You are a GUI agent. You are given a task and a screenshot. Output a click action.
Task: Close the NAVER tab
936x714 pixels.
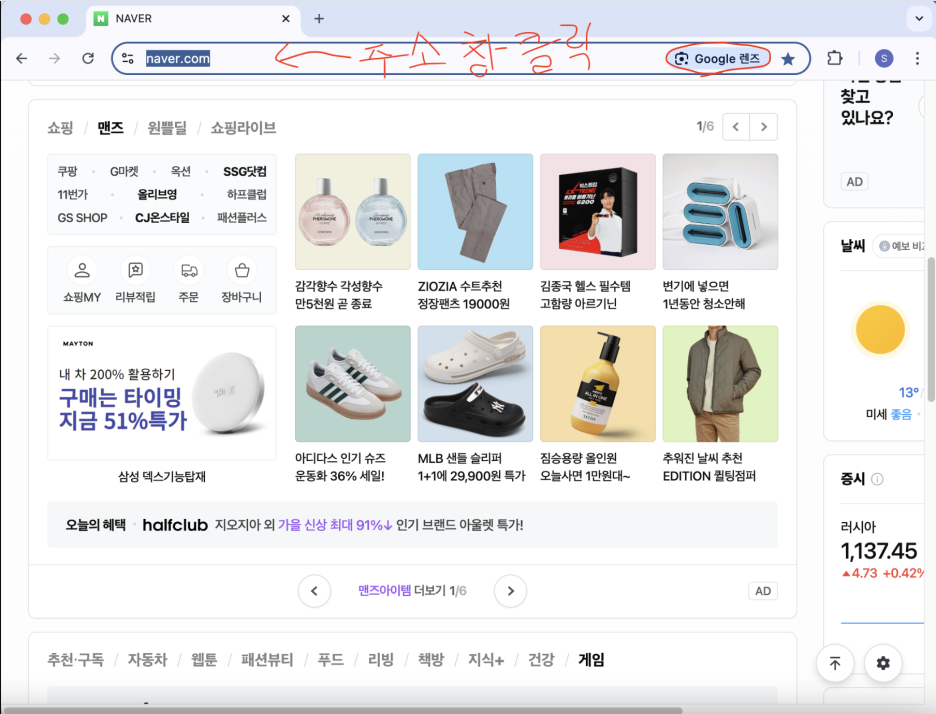pos(286,19)
